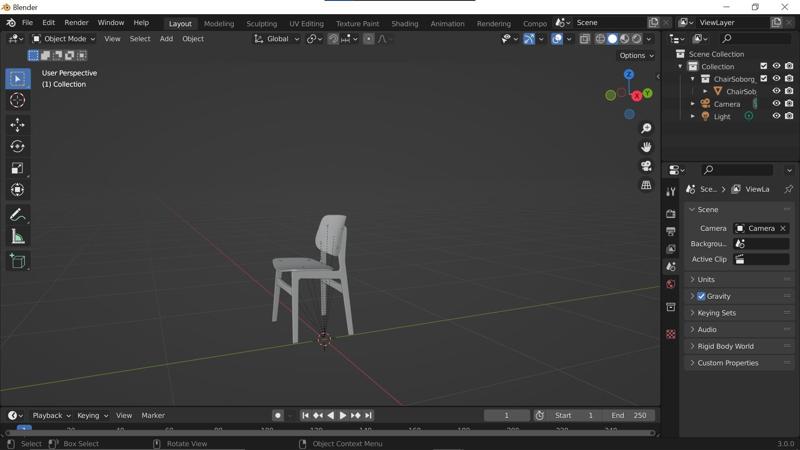The width and height of the screenshot is (800, 450).
Task: Open the Render menu
Action: (x=76, y=22)
